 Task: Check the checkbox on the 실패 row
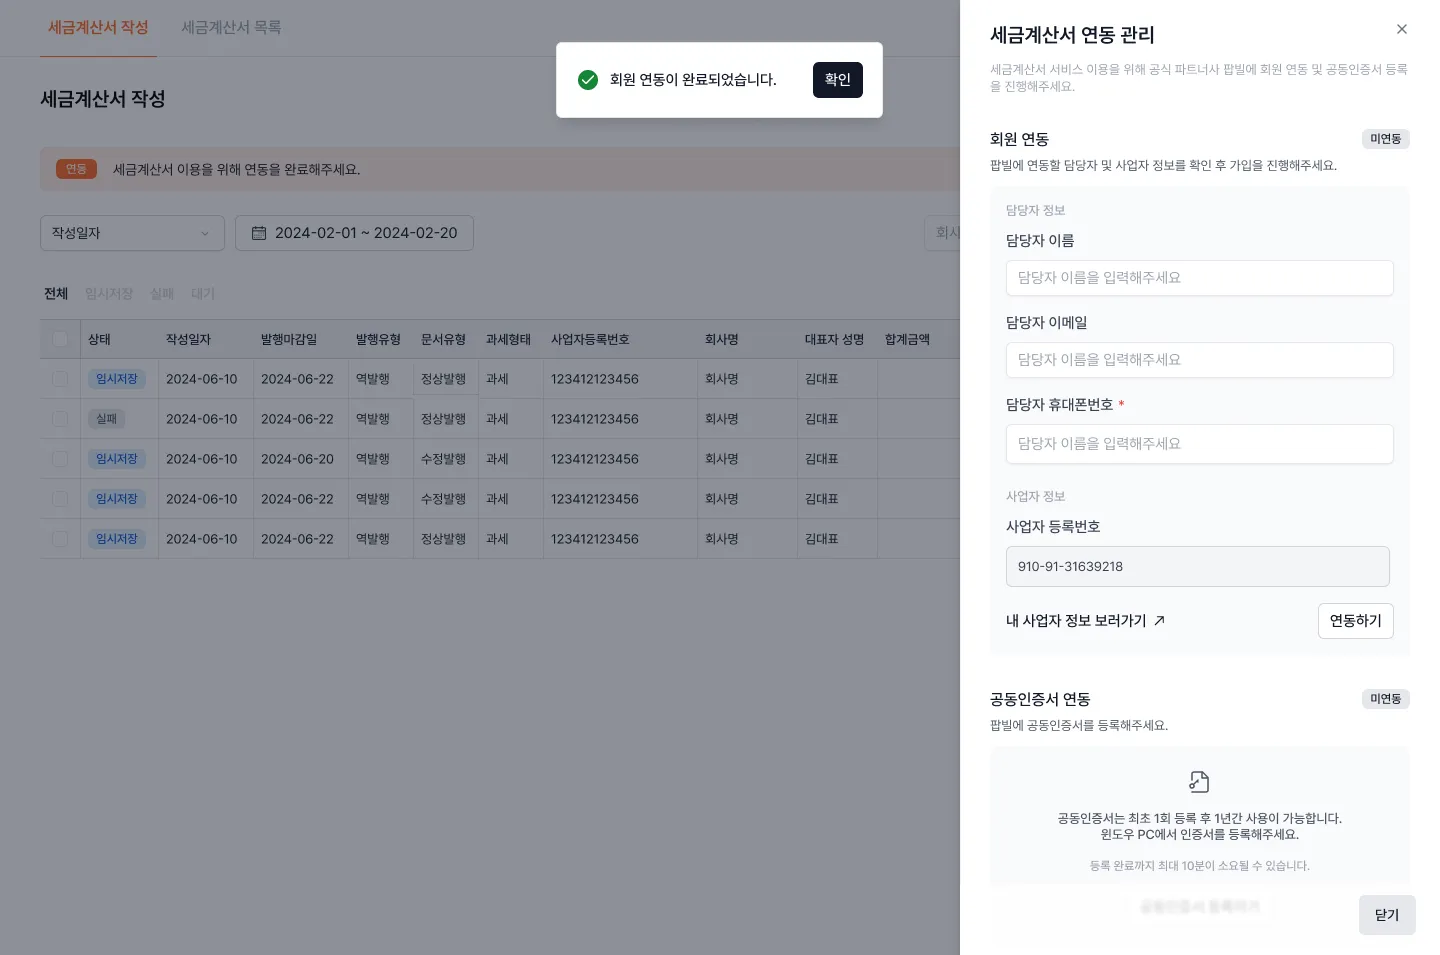[60, 419]
